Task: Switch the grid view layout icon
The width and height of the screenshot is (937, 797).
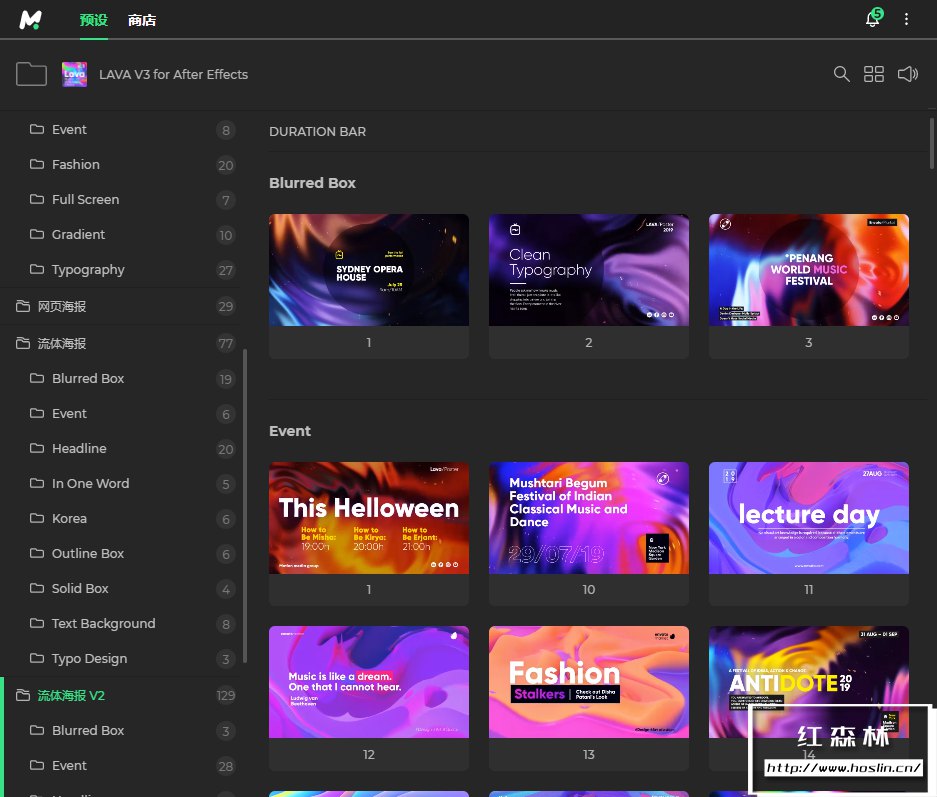Action: point(874,74)
